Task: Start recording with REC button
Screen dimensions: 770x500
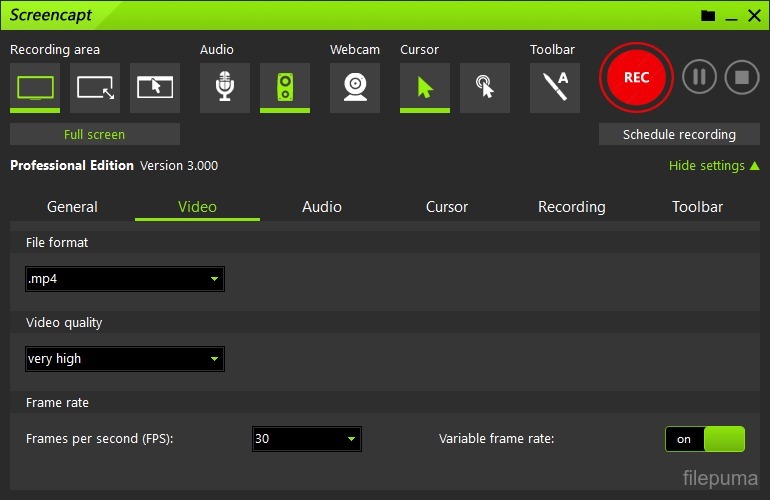Action: pyautogui.click(x=636, y=77)
